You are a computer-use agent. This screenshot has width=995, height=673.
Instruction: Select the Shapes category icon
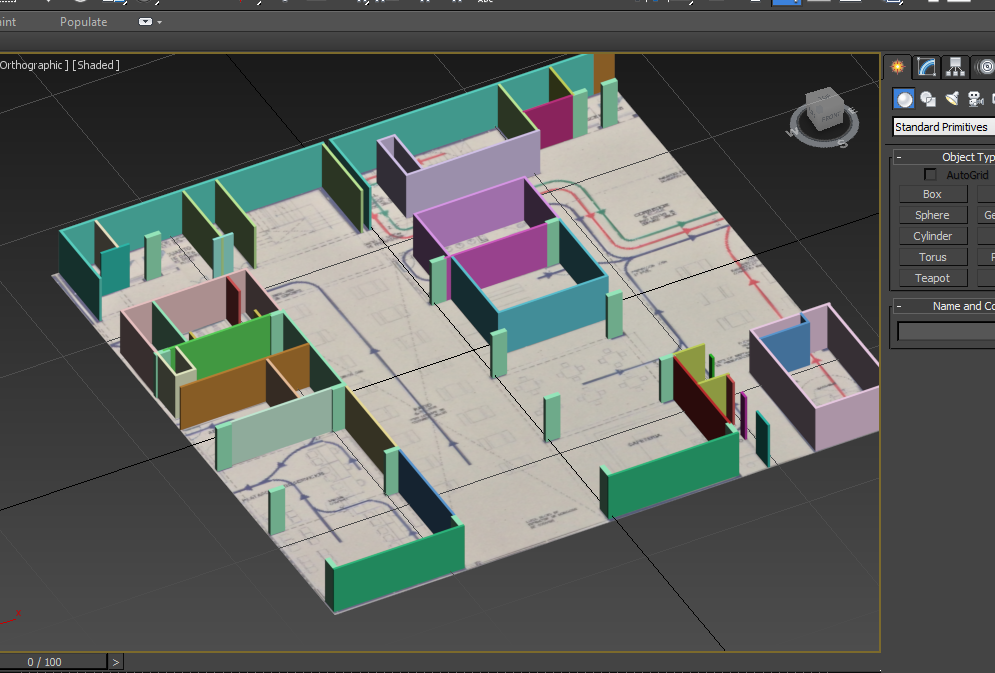pos(928,98)
